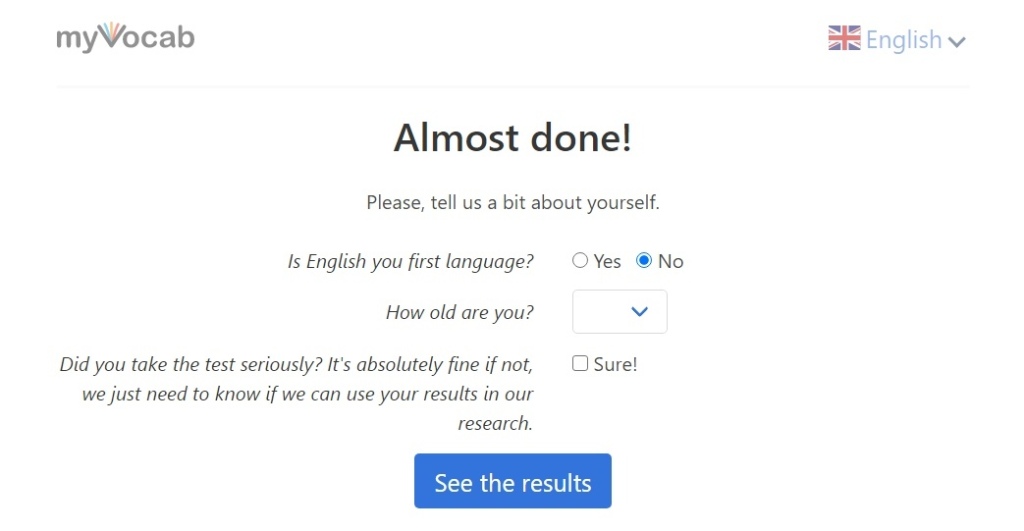
Task: Click the UK flag icon
Action: click(844, 39)
